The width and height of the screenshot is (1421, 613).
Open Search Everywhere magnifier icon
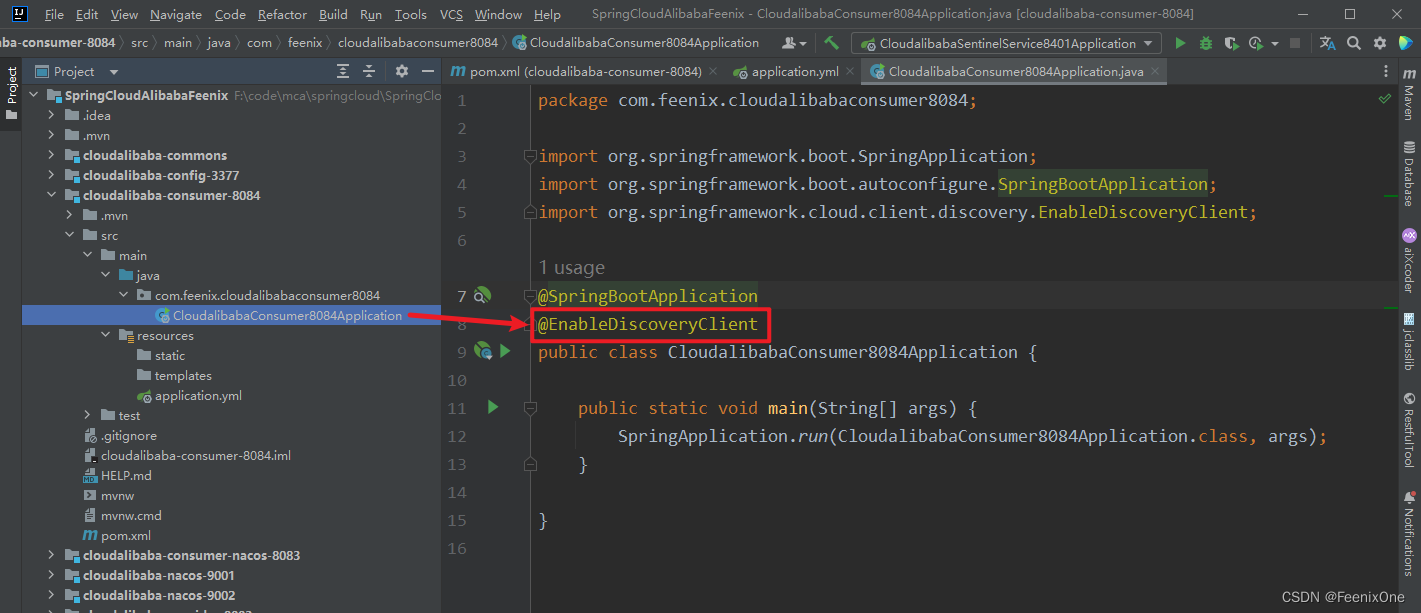click(x=1353, y=43)
